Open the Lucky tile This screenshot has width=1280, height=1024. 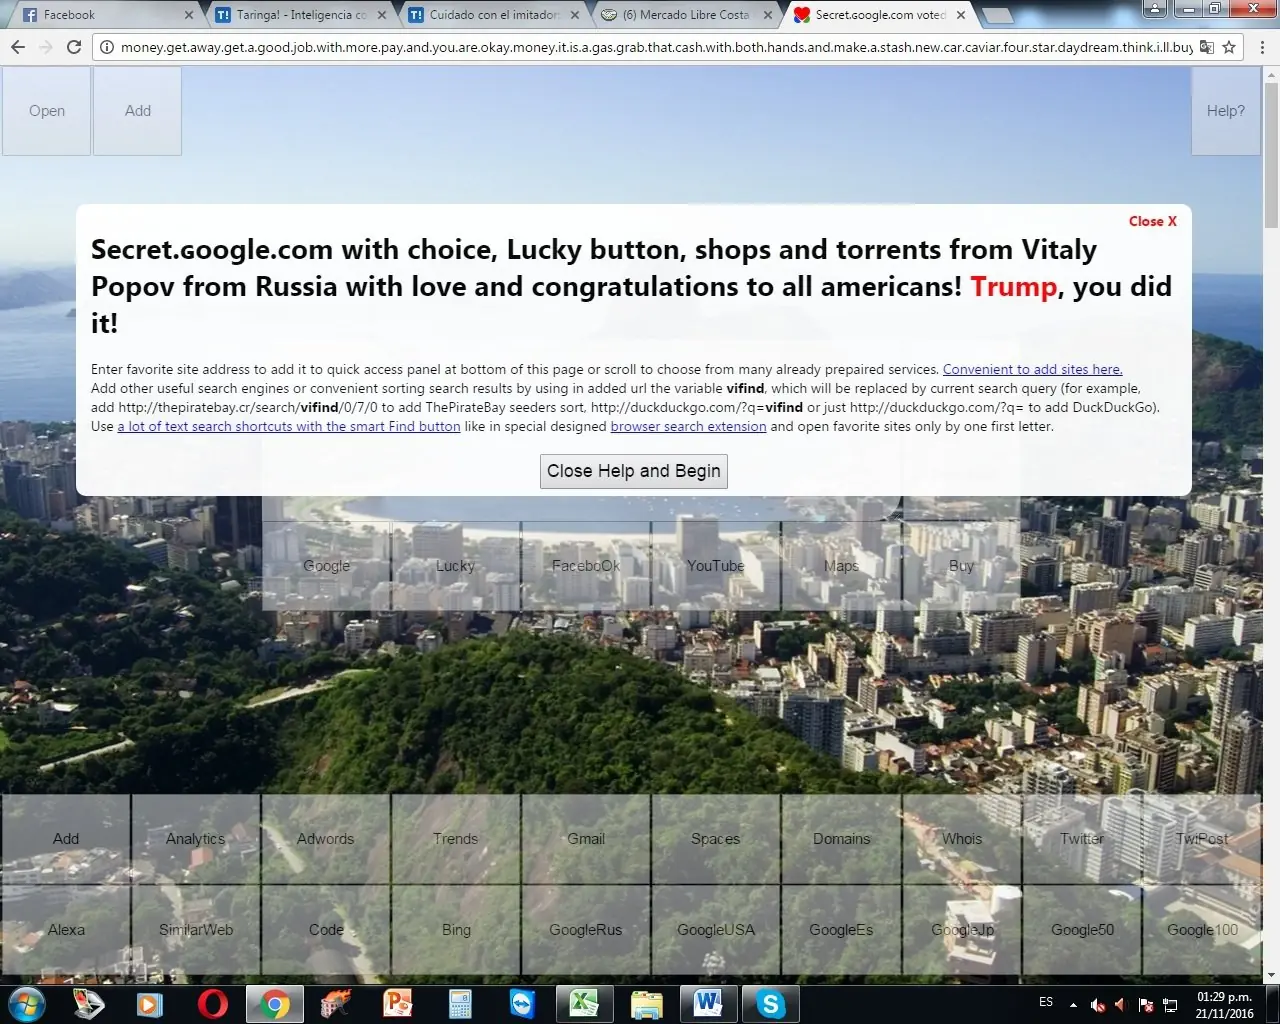(456, 566)
